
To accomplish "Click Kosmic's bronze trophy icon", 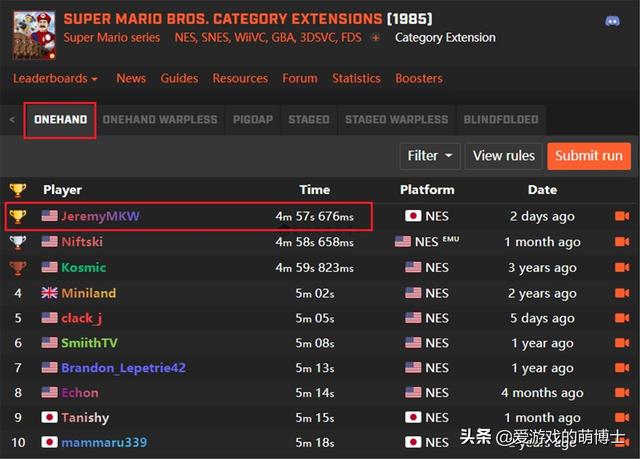I will coord(18,268).
